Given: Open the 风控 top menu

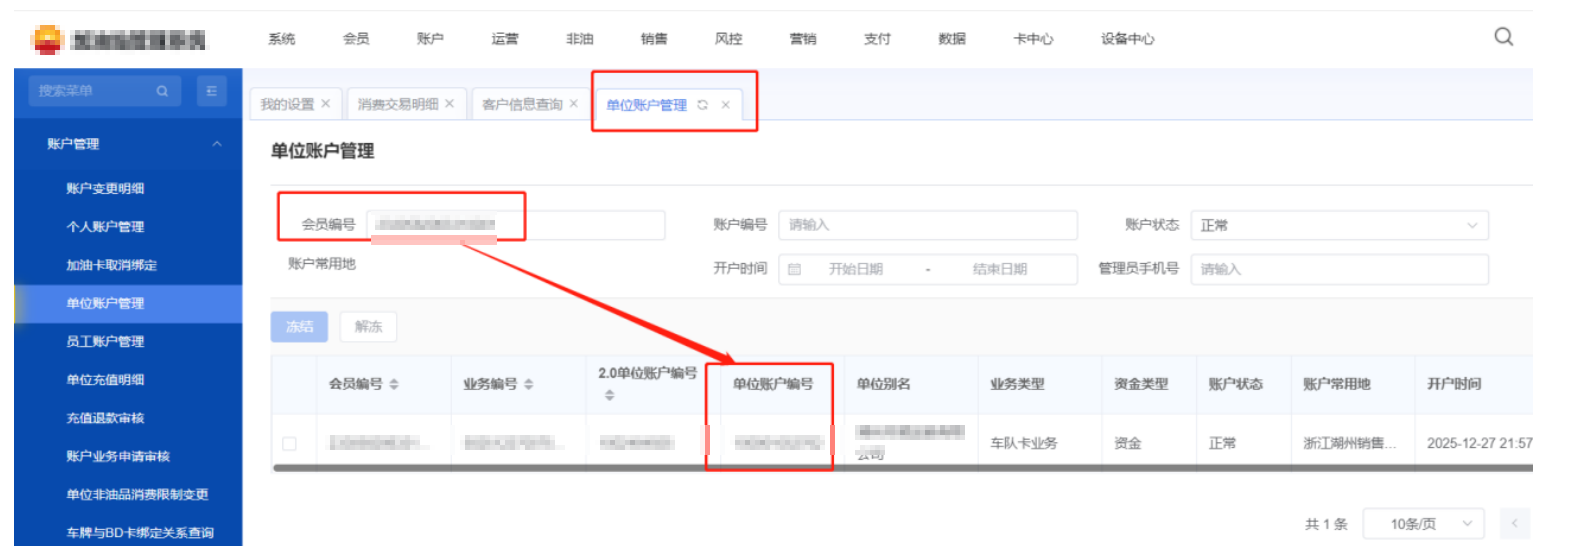Looking at the screenshot, I should point(728,39).
